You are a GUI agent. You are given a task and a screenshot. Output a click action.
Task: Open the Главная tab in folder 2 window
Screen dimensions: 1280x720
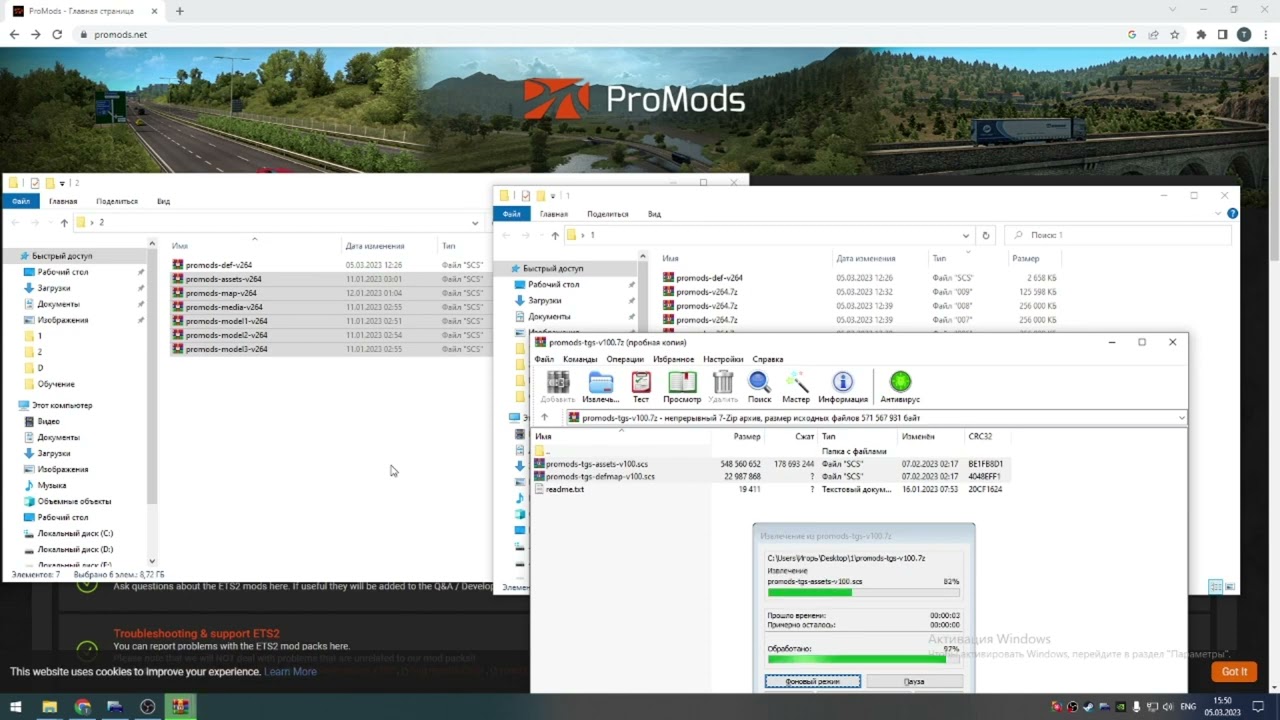point(63,201)
